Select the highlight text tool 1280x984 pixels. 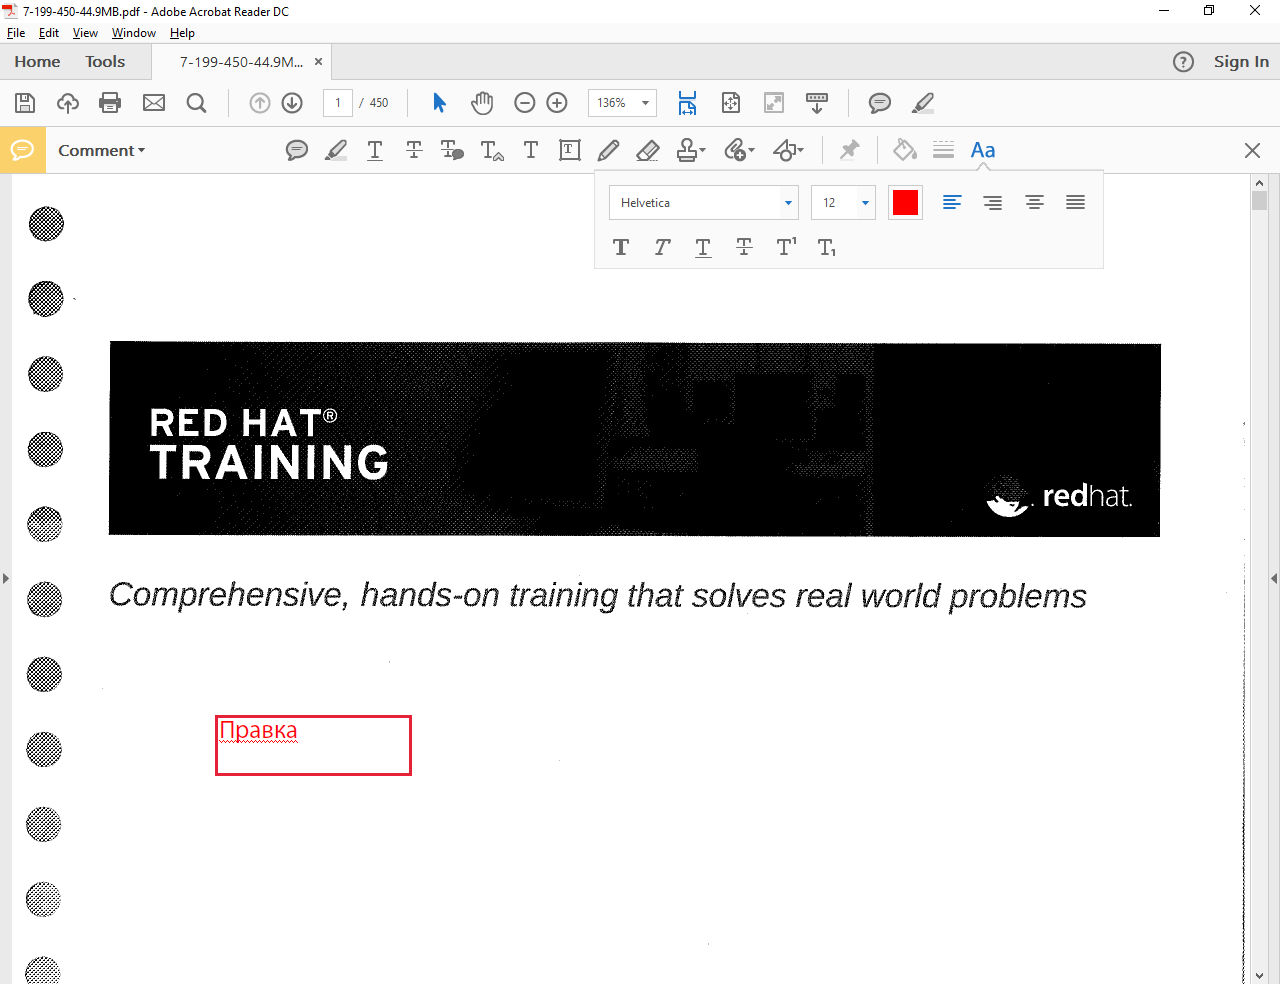tap(336, 150)
